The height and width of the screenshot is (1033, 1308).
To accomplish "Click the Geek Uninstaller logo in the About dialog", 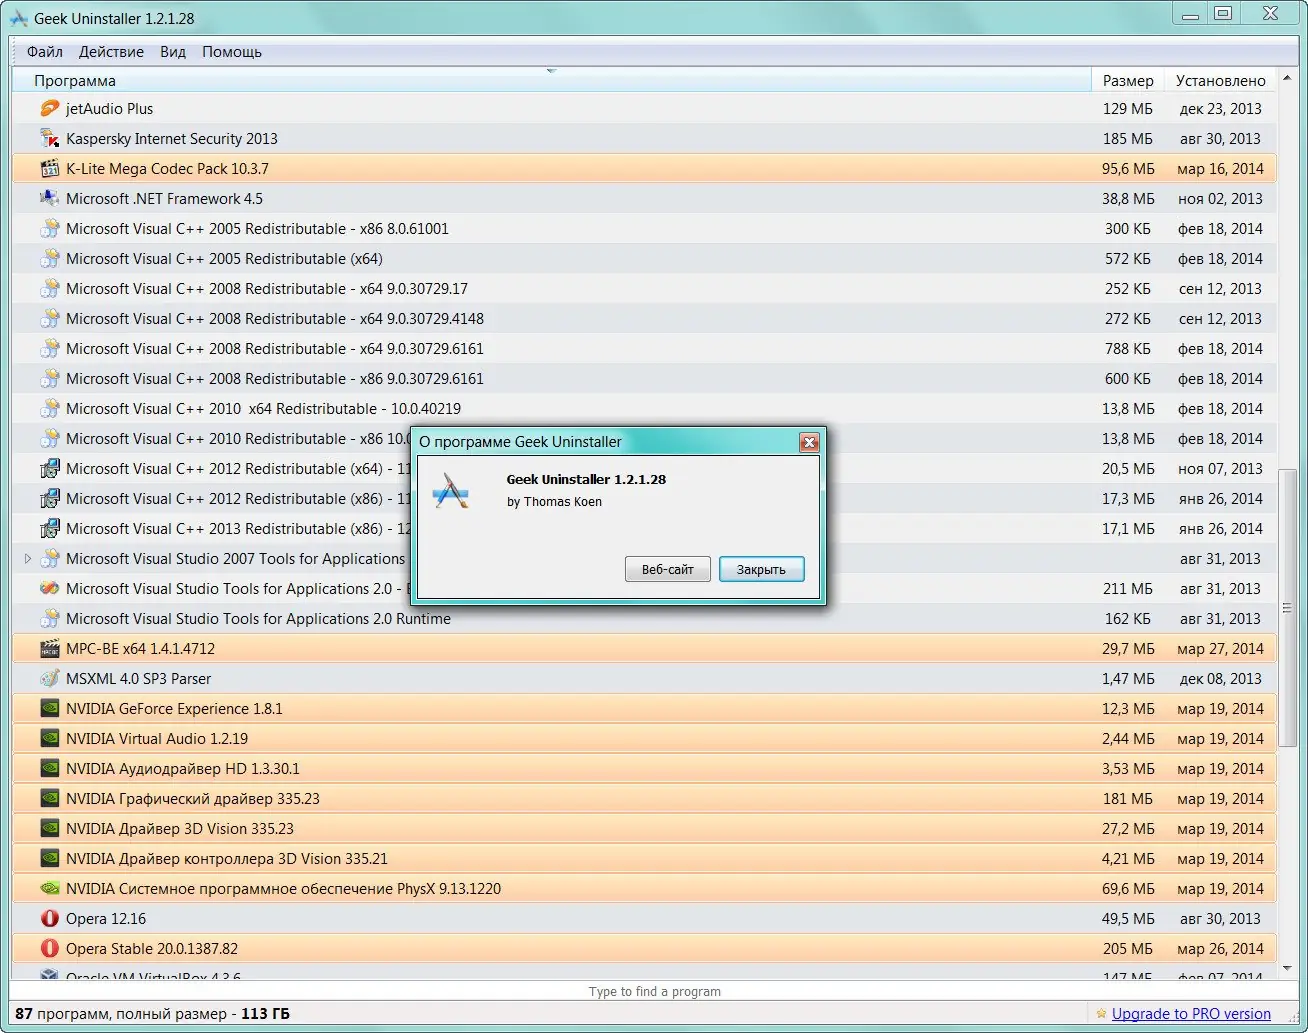I will (x=451, y=491).
